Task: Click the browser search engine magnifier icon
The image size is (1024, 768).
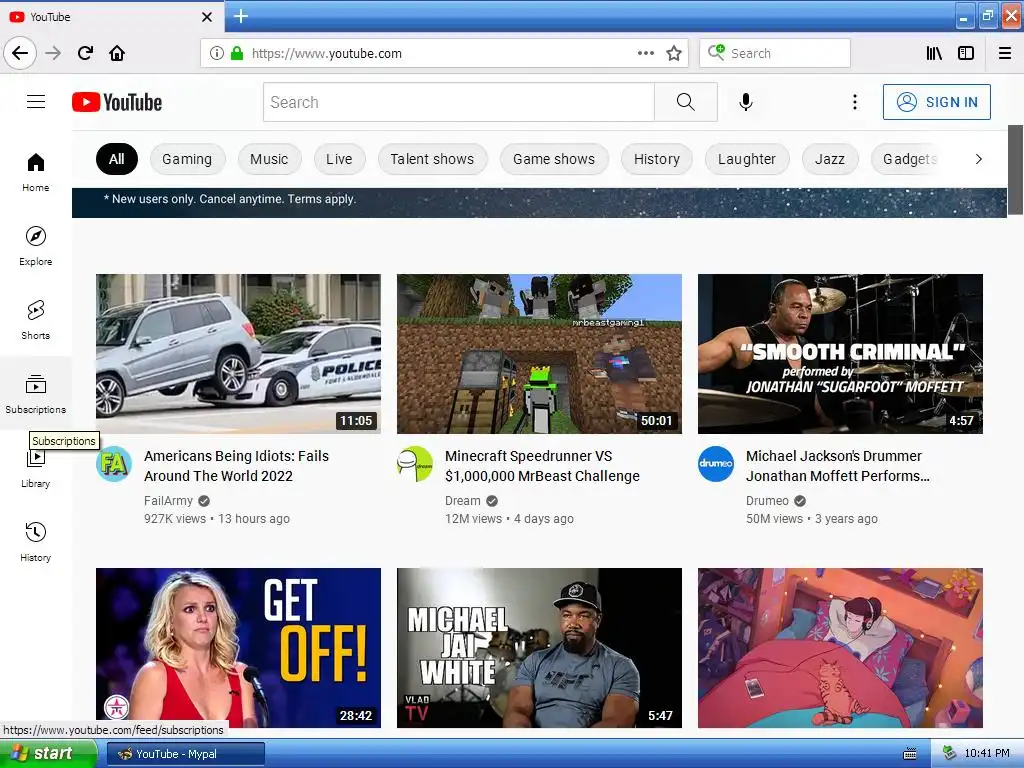Action: click(x=716, y=52)
